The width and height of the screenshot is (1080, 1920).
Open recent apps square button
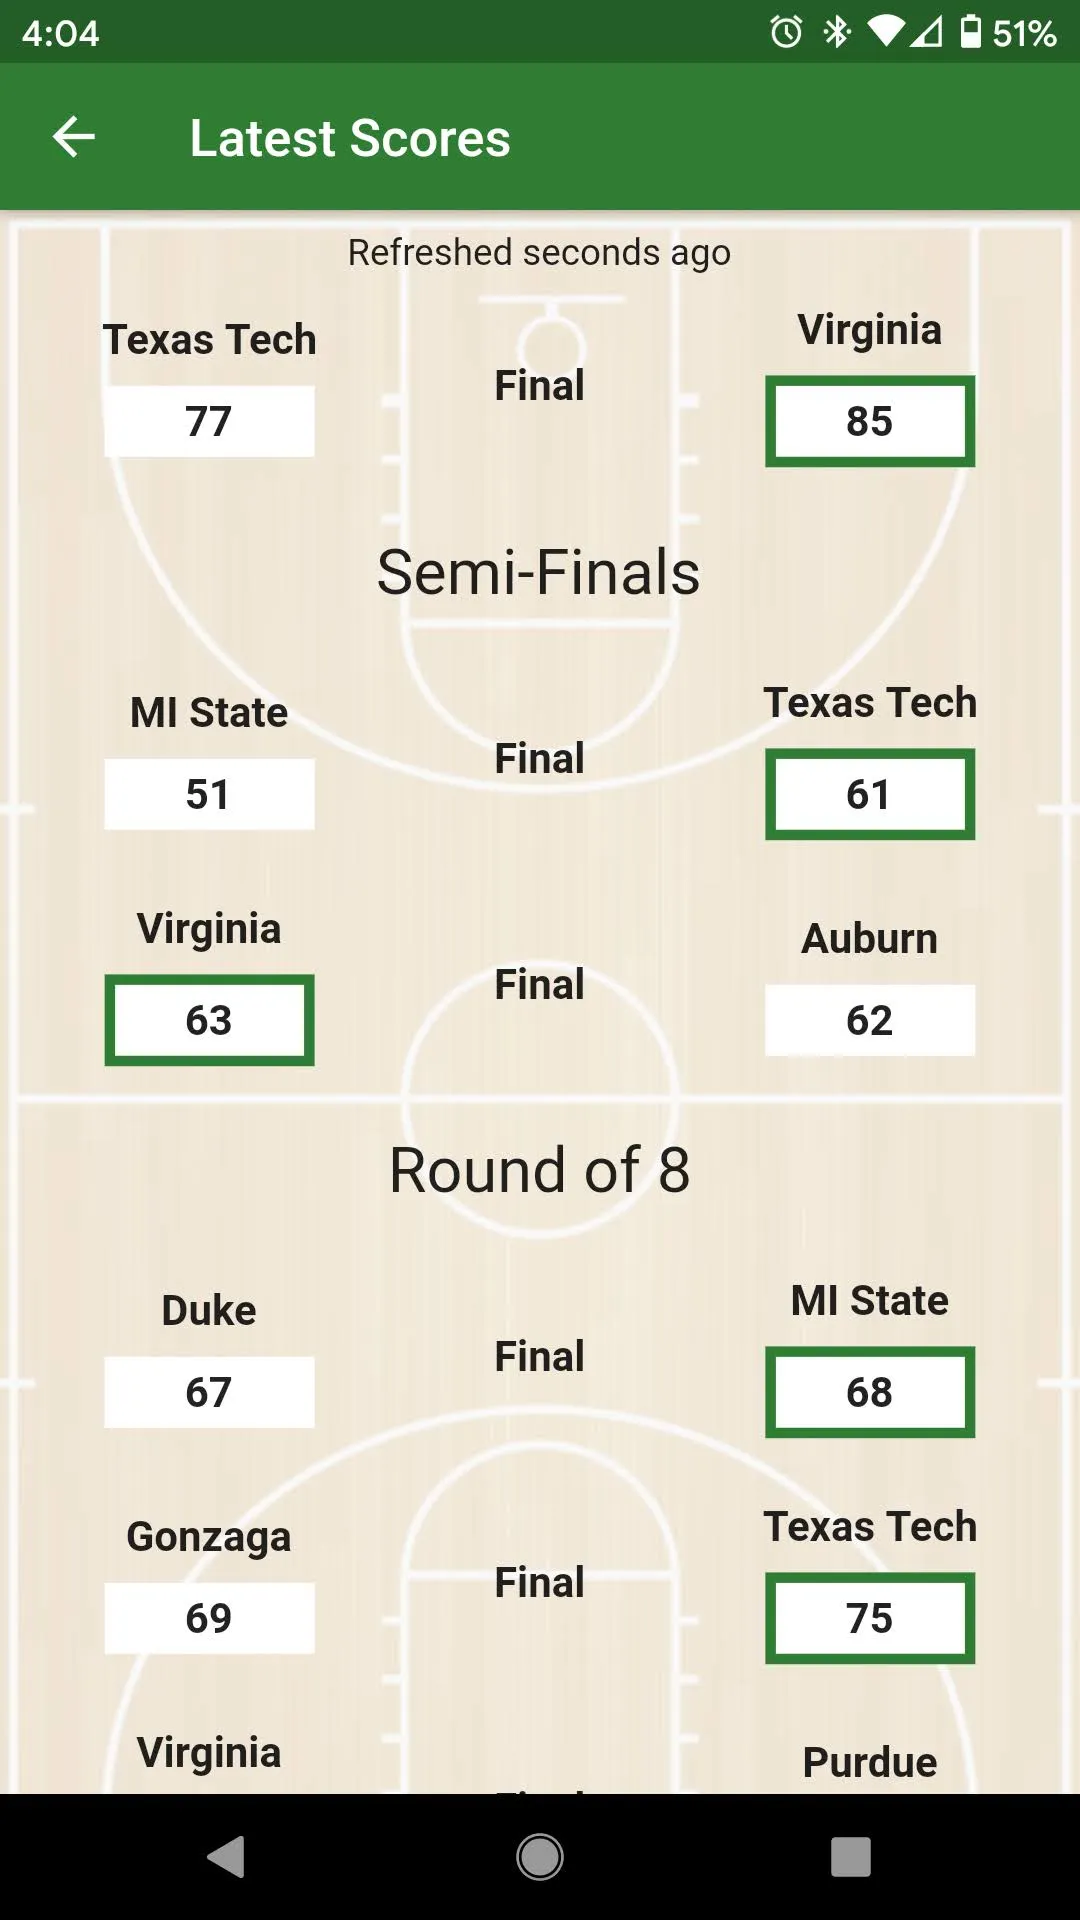851,1857
